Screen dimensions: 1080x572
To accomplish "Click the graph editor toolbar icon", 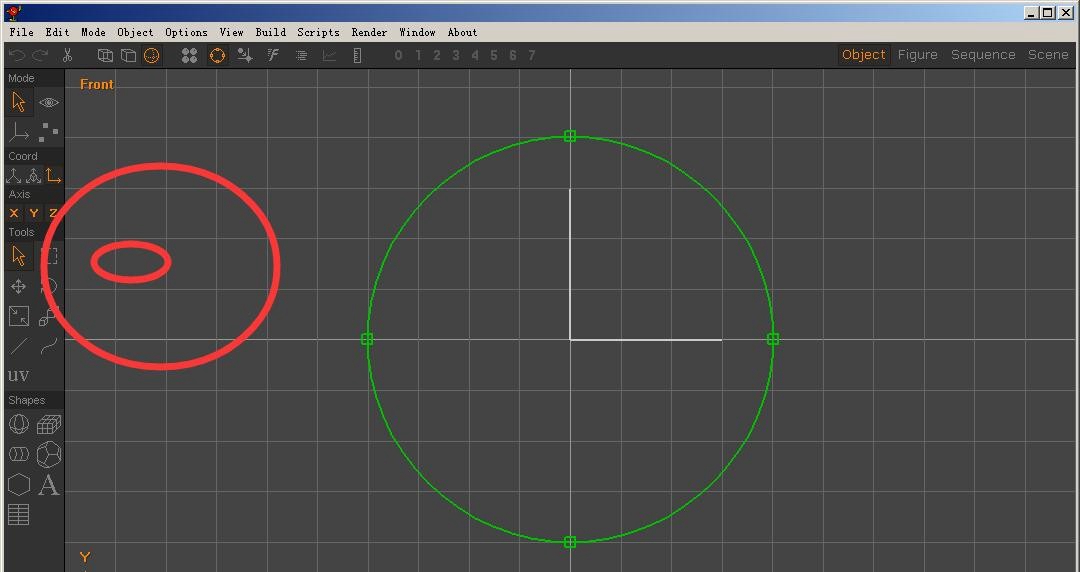I will pyautogui.click(x=329, y=55).
